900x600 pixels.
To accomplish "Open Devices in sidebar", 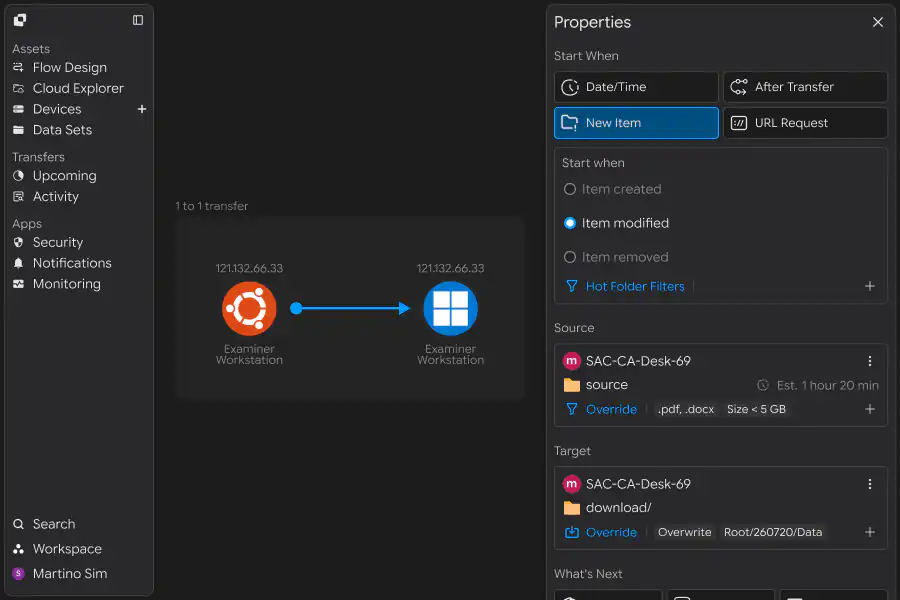I will [x=47, y=109].
